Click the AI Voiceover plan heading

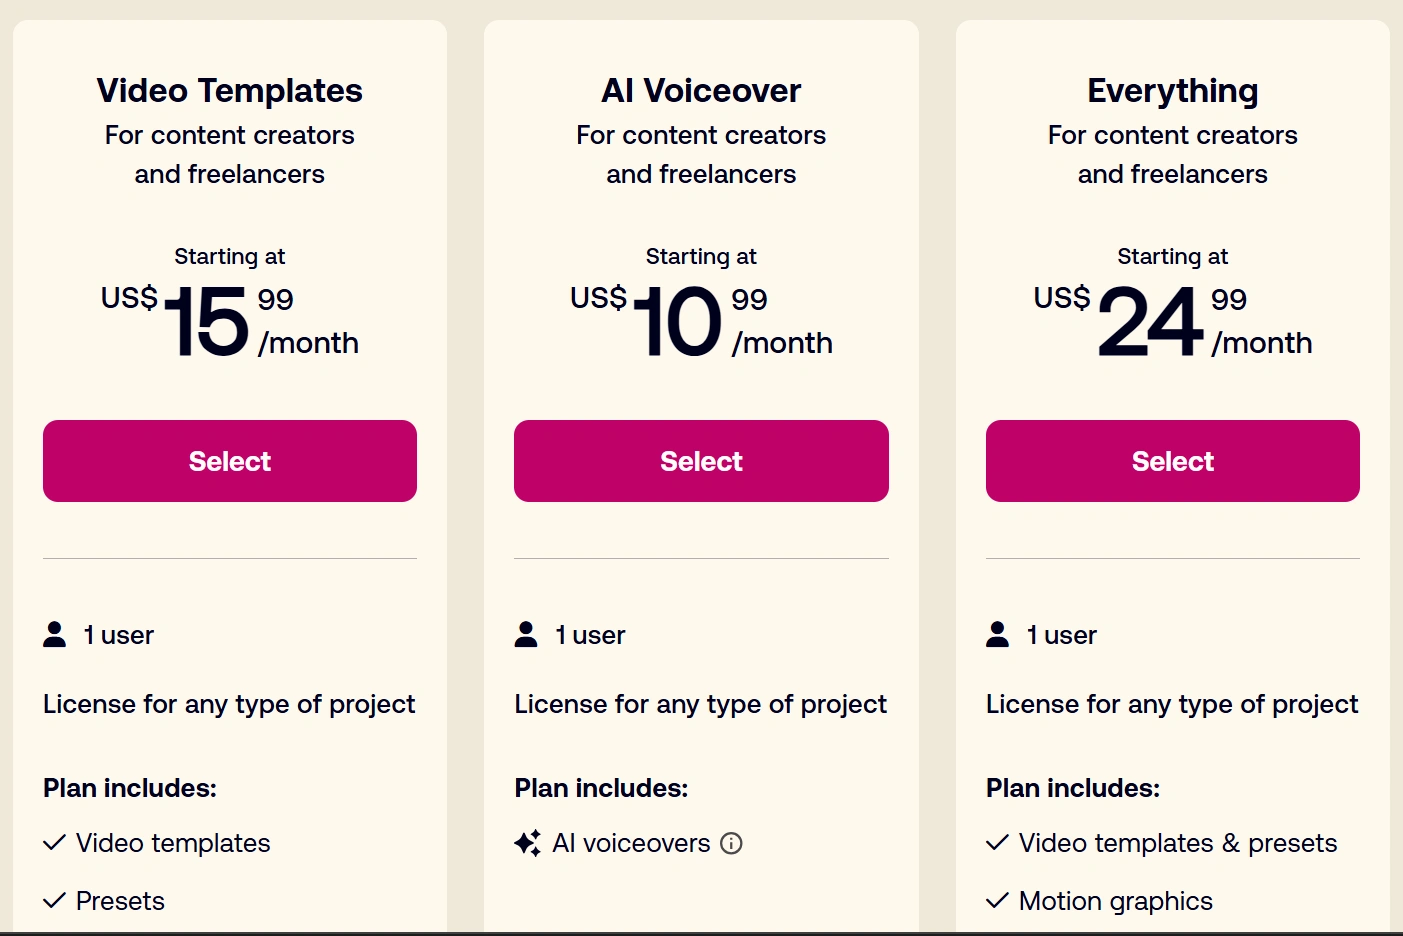701,91
